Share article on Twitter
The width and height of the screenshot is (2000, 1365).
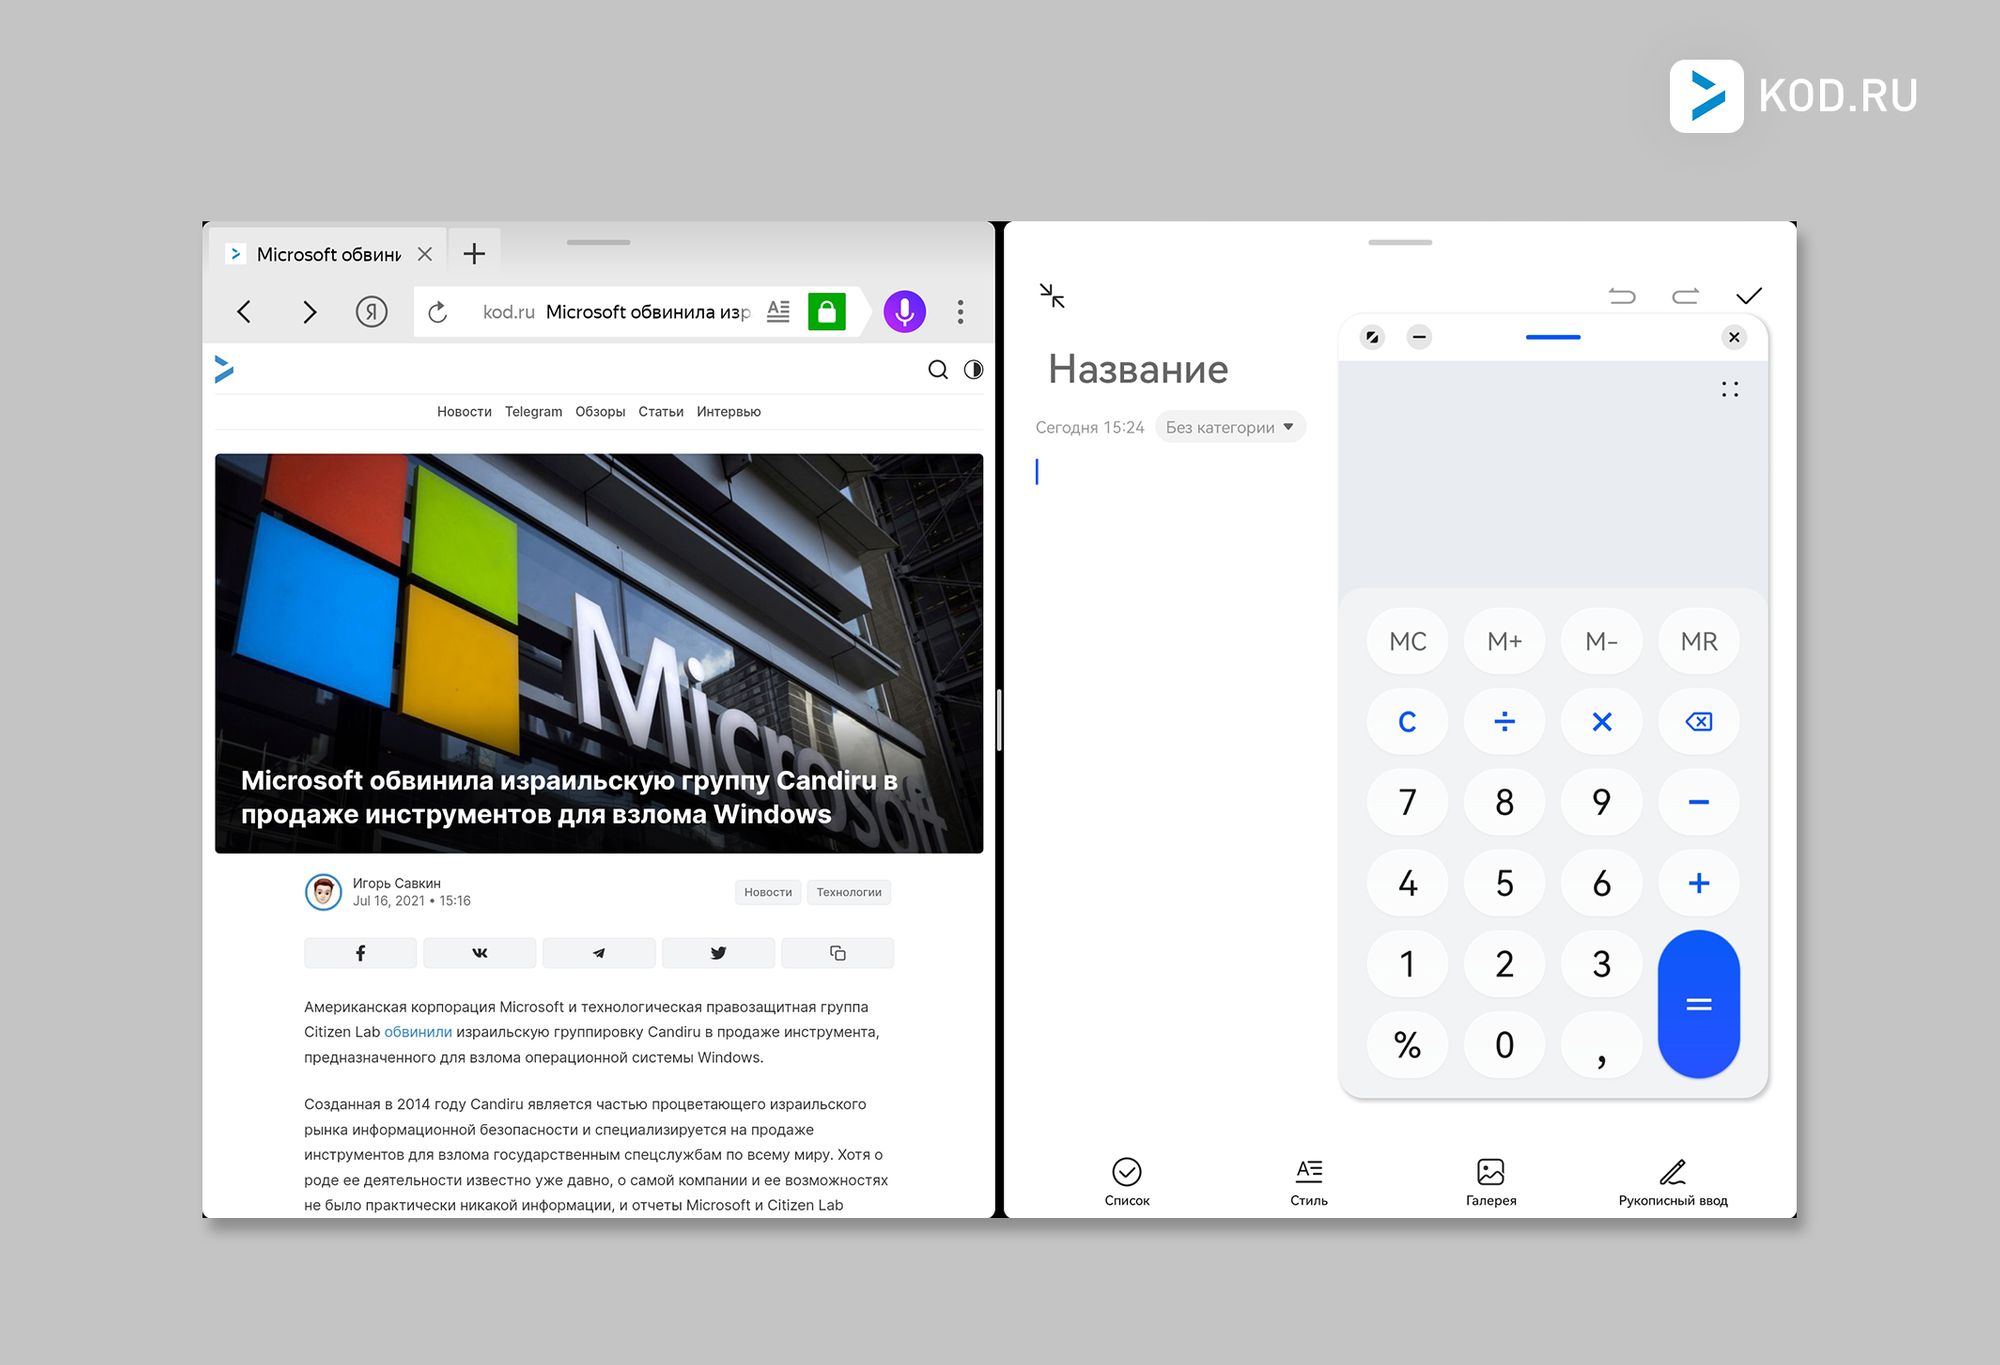[x=718, y=953]
